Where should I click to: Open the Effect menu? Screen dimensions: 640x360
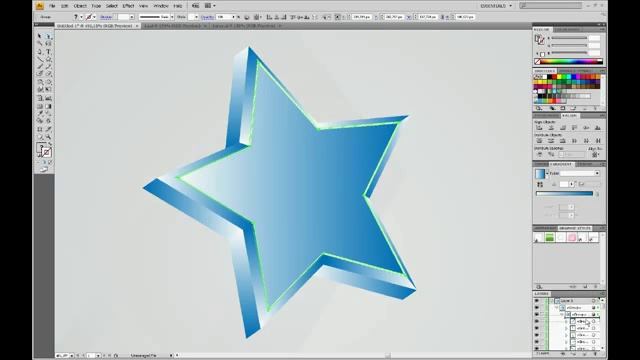(x=128, y=6)
